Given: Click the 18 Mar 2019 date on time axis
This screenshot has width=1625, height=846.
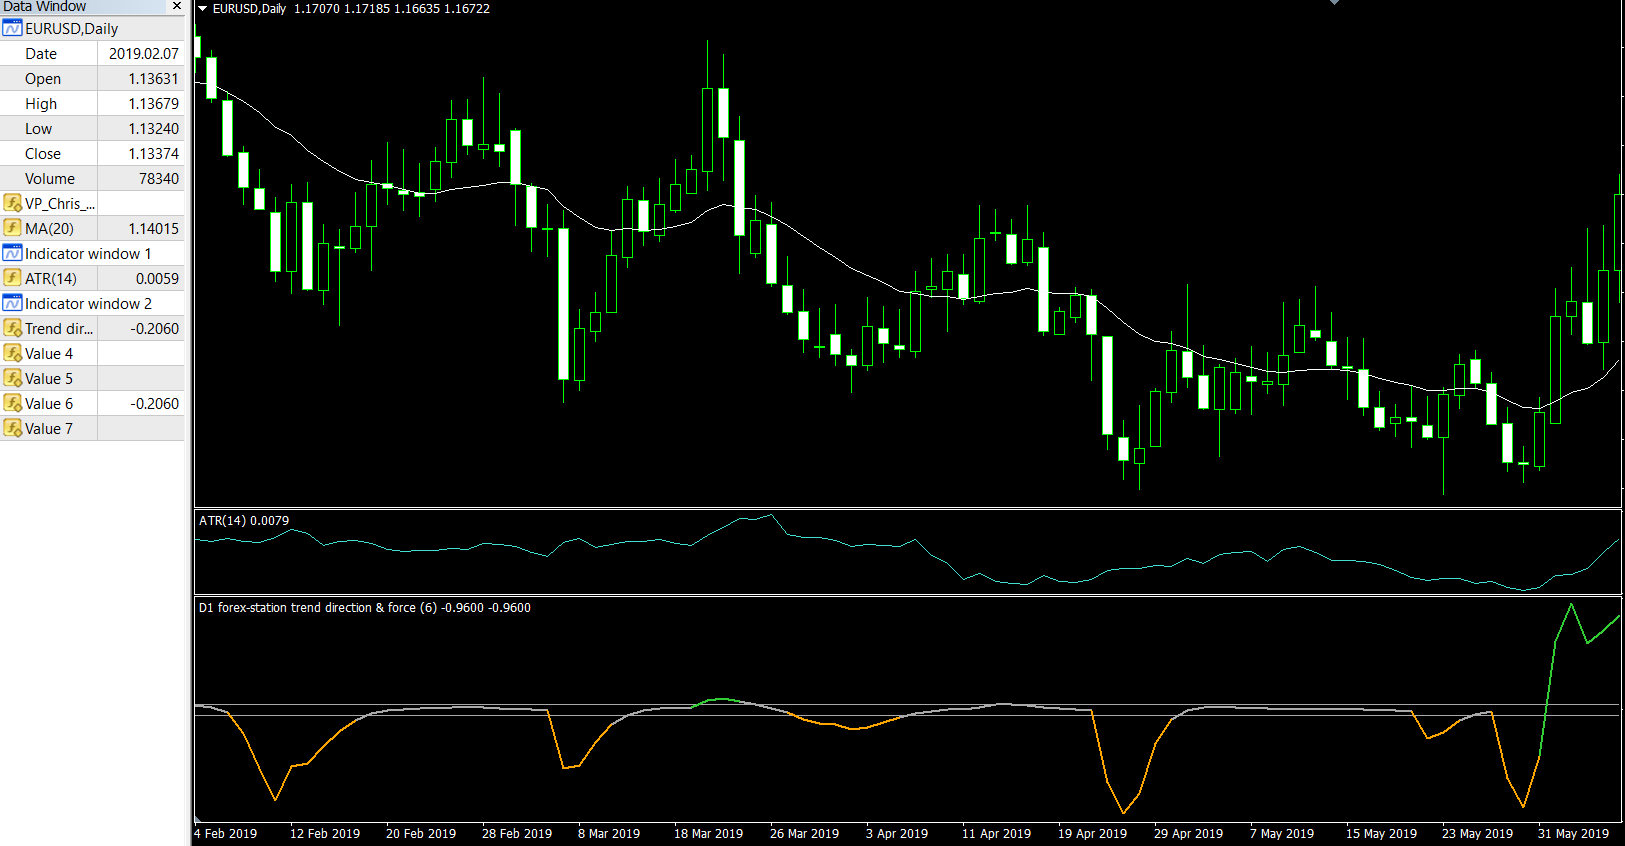Looking at the screenshot, I should pyautogui.click(x=708, y=834).
